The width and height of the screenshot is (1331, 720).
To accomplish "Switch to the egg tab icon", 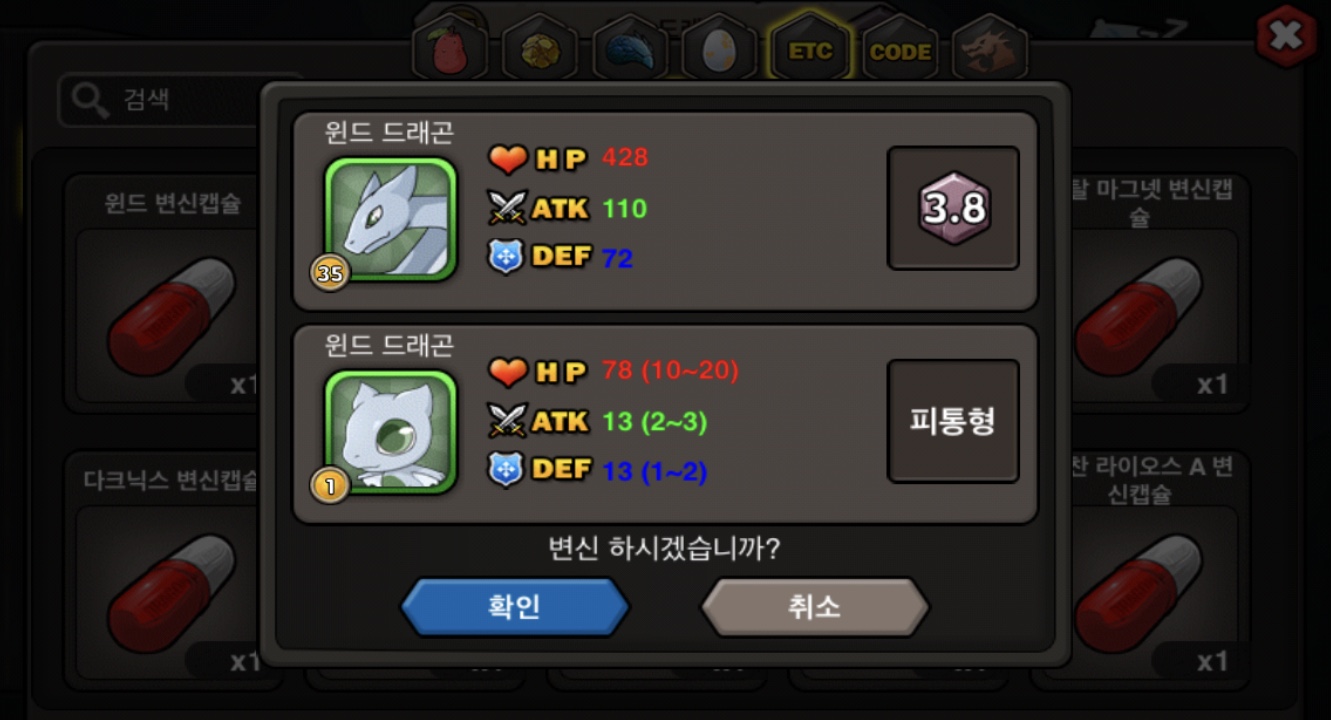I will pos(719,50).
